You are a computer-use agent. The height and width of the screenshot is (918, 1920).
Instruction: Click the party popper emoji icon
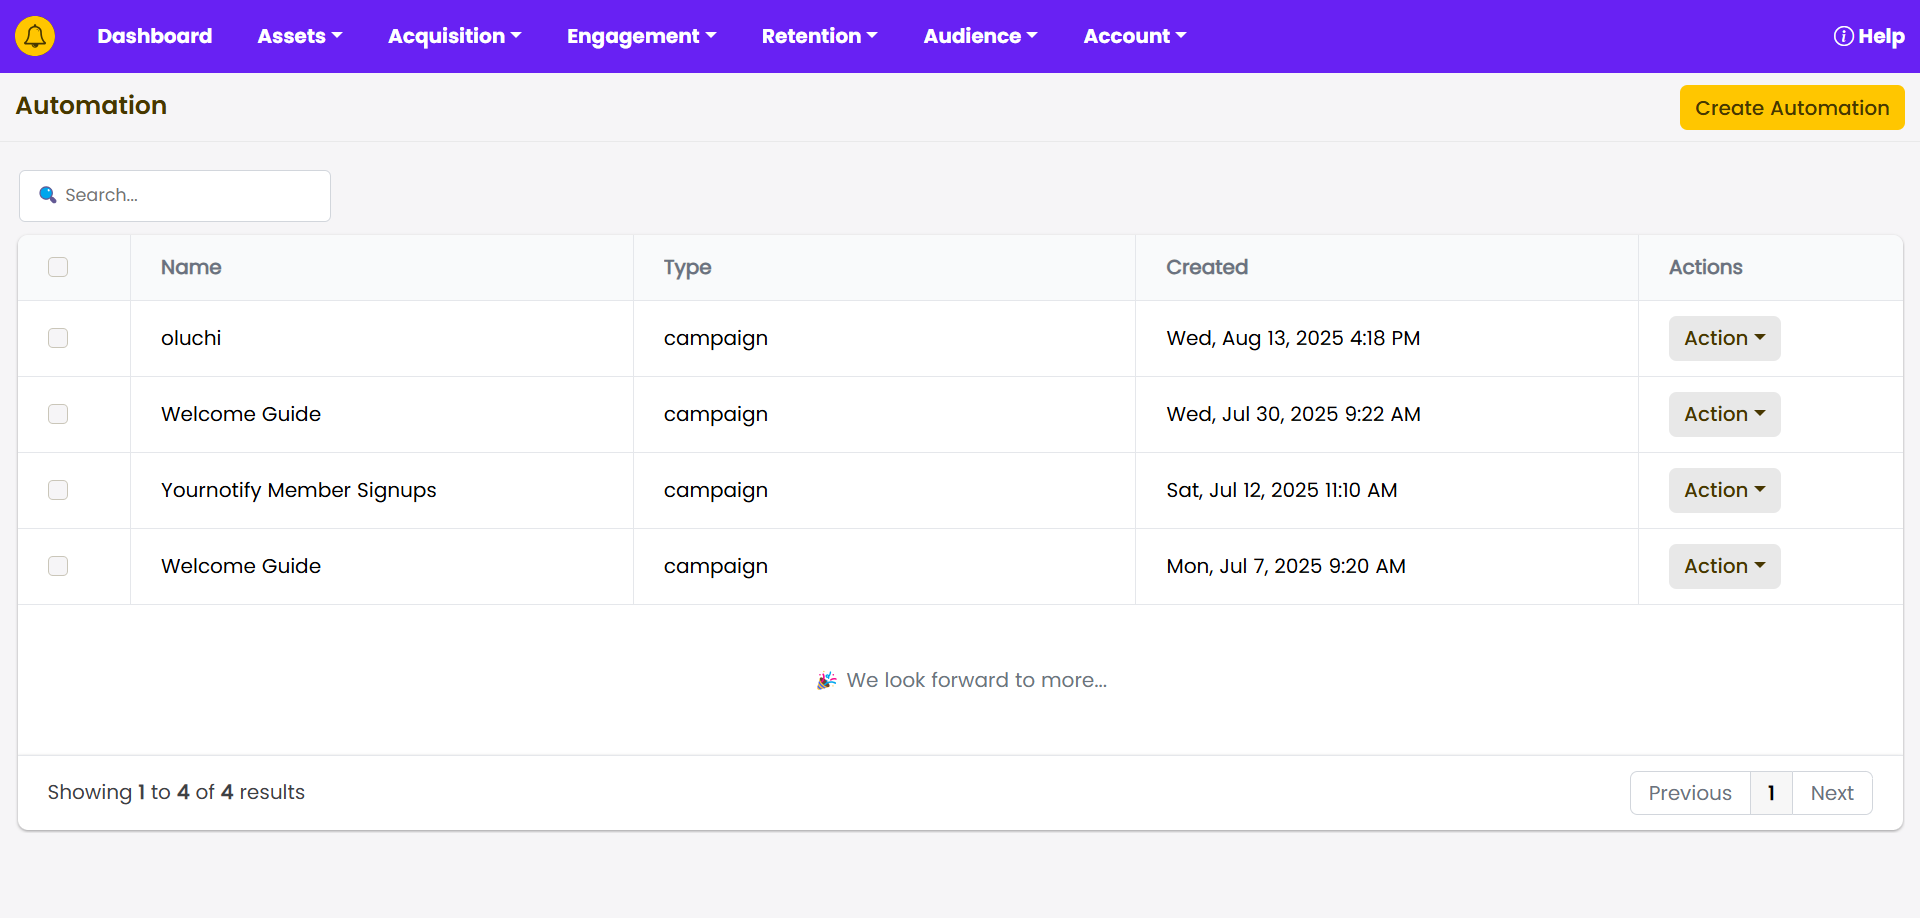coord(826,680)
